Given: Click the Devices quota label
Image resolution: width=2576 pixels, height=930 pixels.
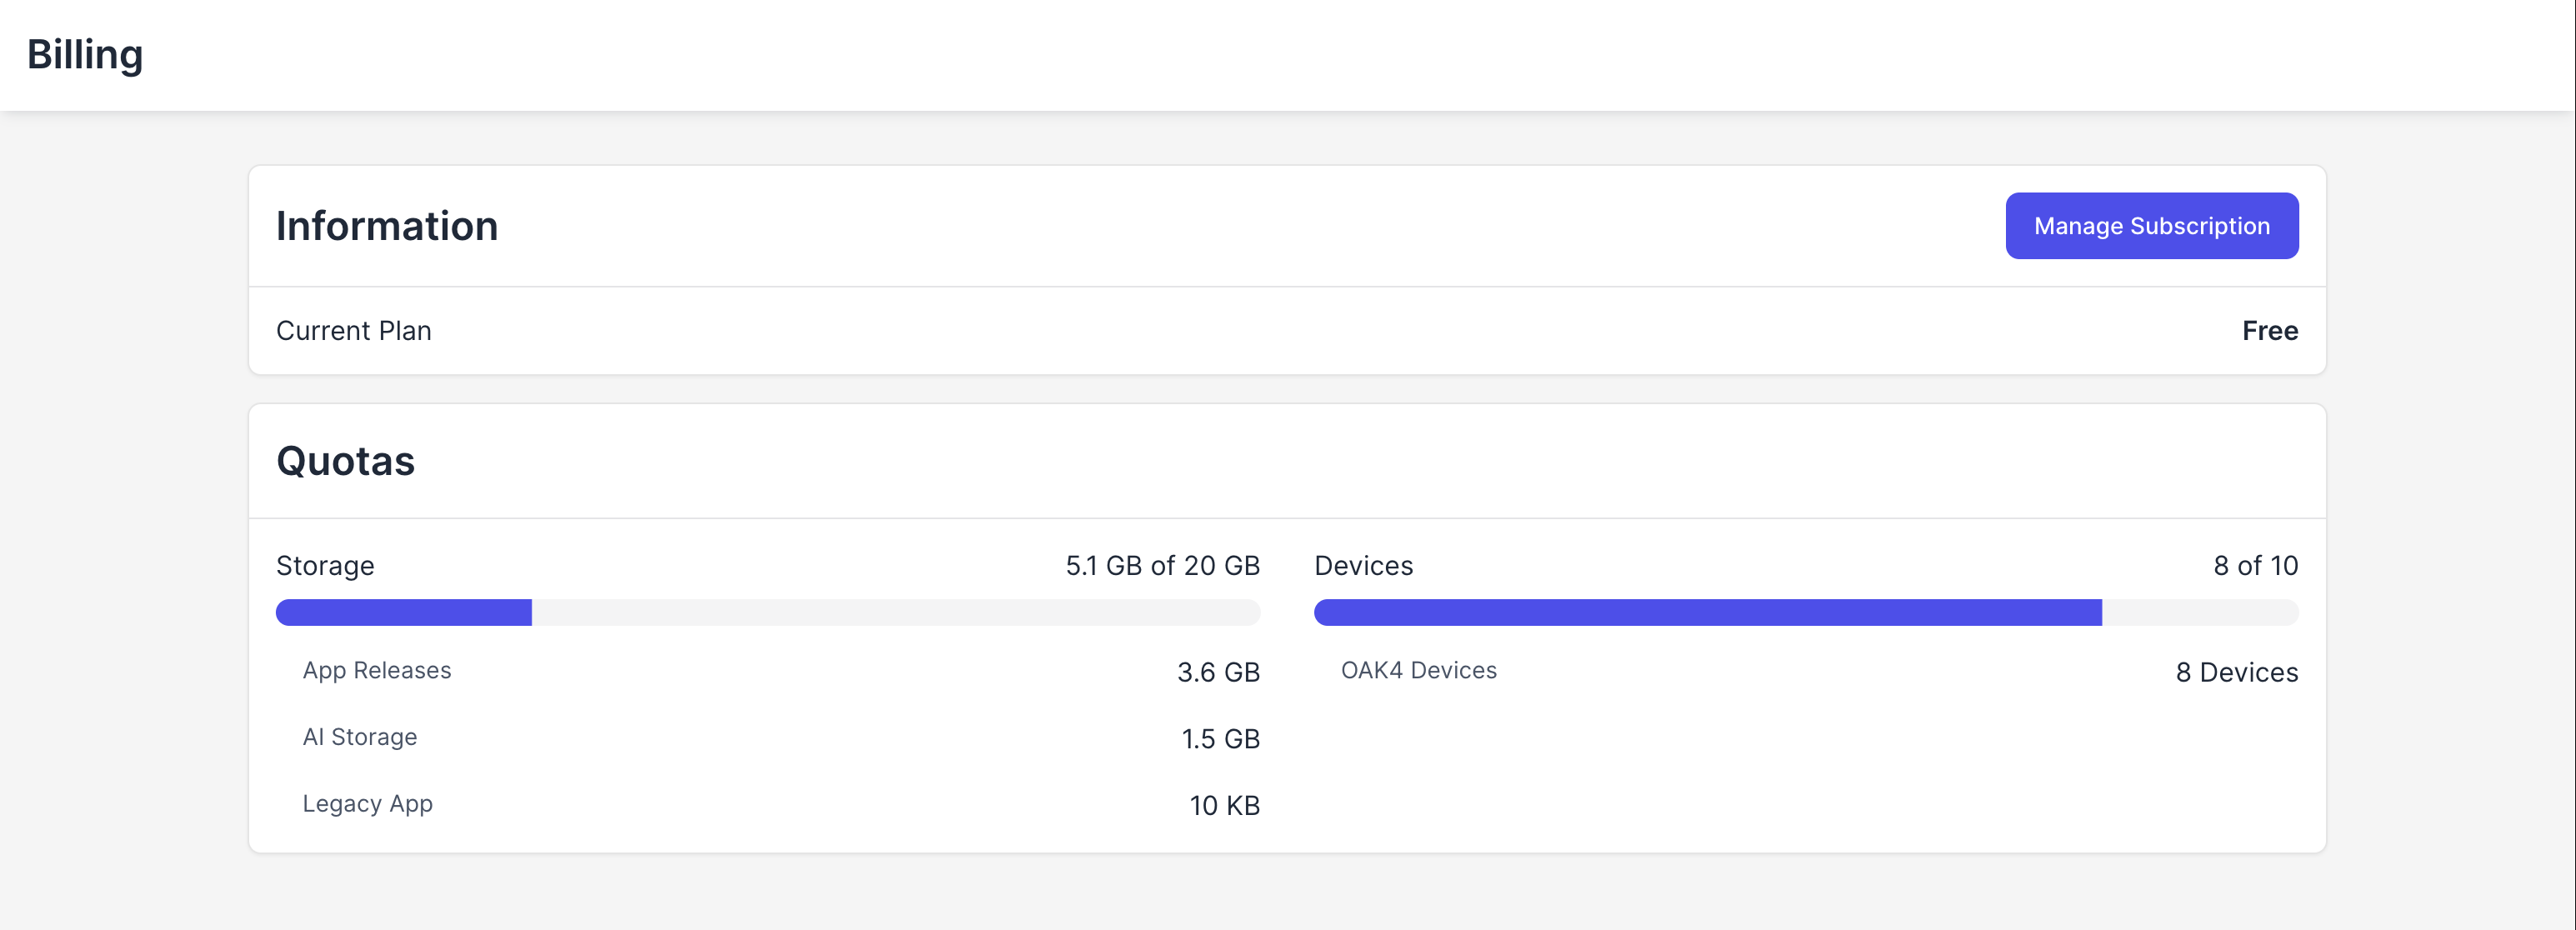Looking at the screenshot, I should (x=1363, y=566).
